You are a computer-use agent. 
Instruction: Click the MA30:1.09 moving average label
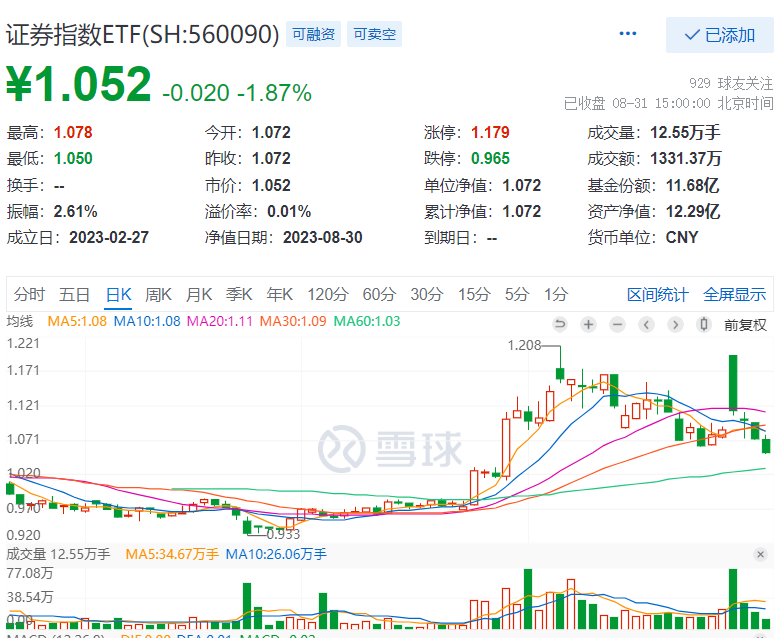pos(293,321)
